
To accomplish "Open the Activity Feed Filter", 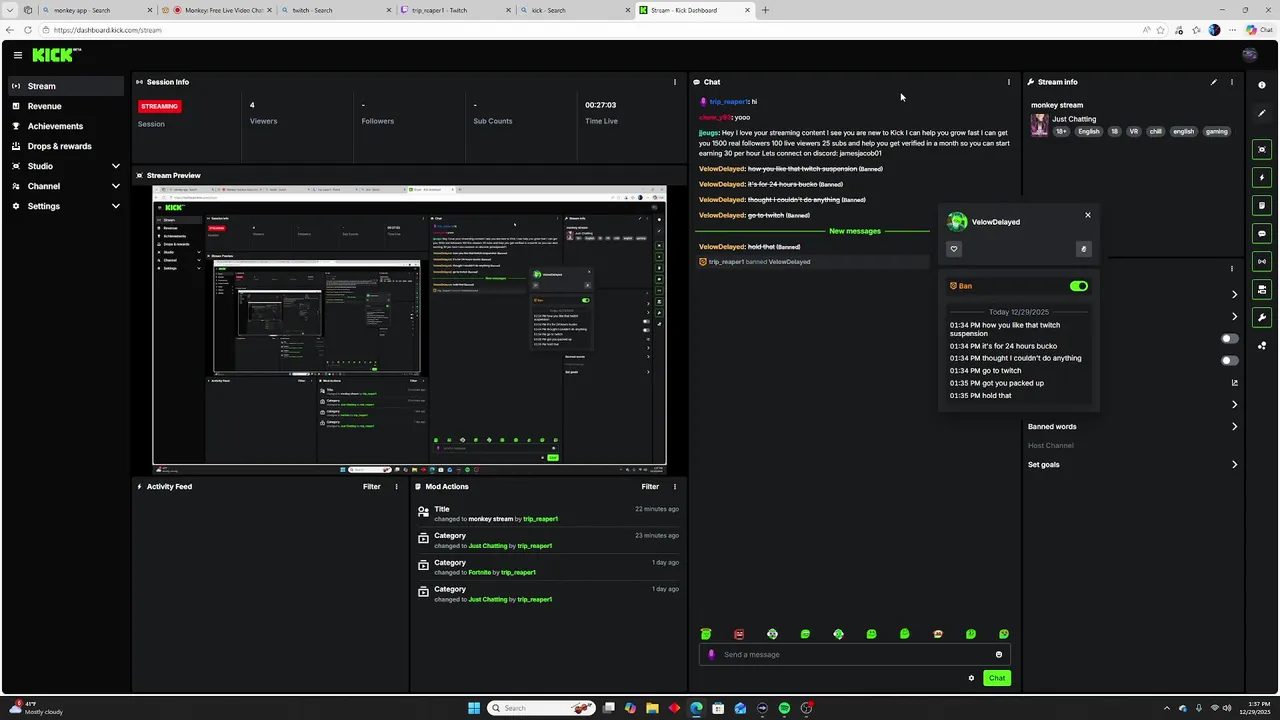I will [371, 487].
